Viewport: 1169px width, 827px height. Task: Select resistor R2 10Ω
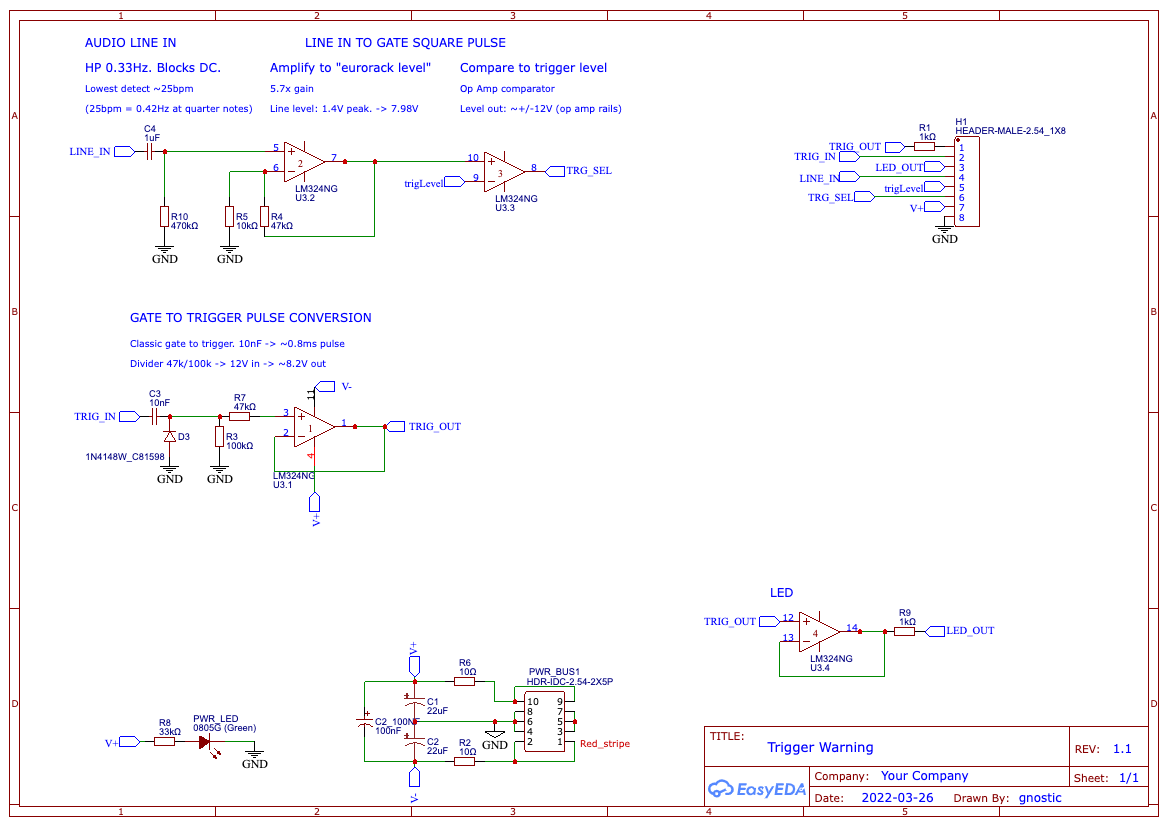point(464,761)
